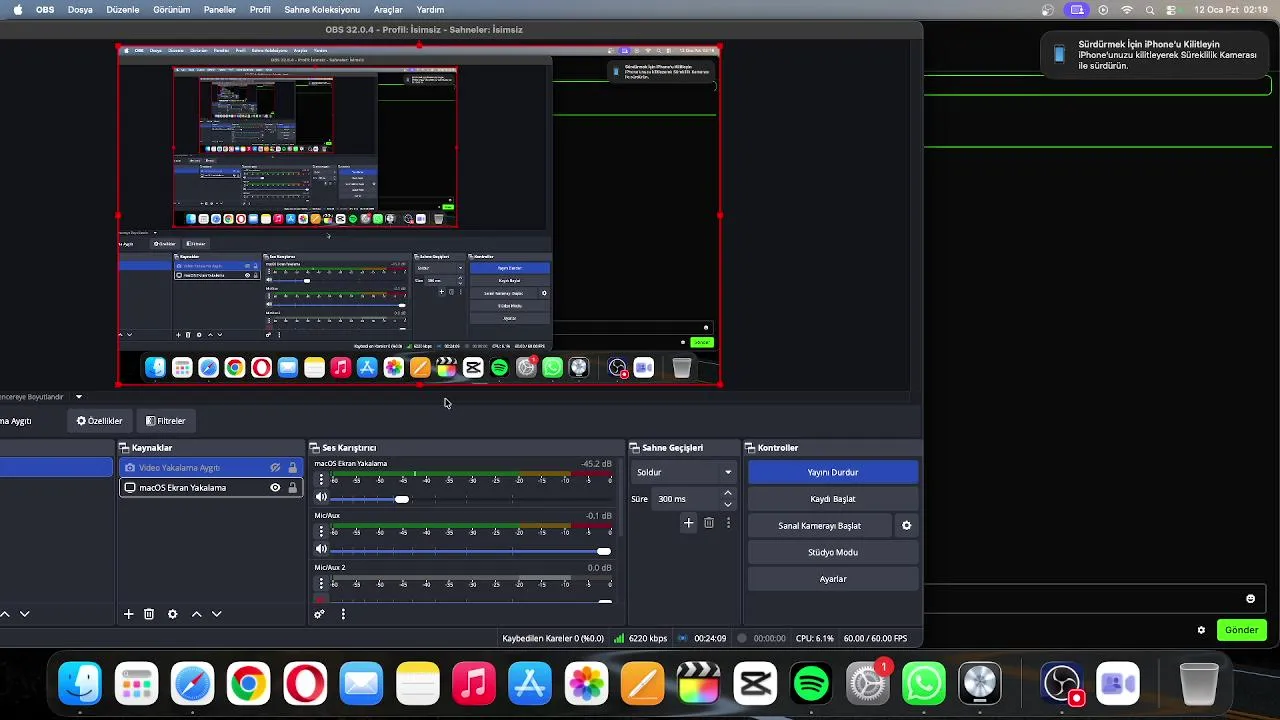Move selected source up in Kaynaklar
Screen dimensions: 1280x720
(x=196, y=614)
